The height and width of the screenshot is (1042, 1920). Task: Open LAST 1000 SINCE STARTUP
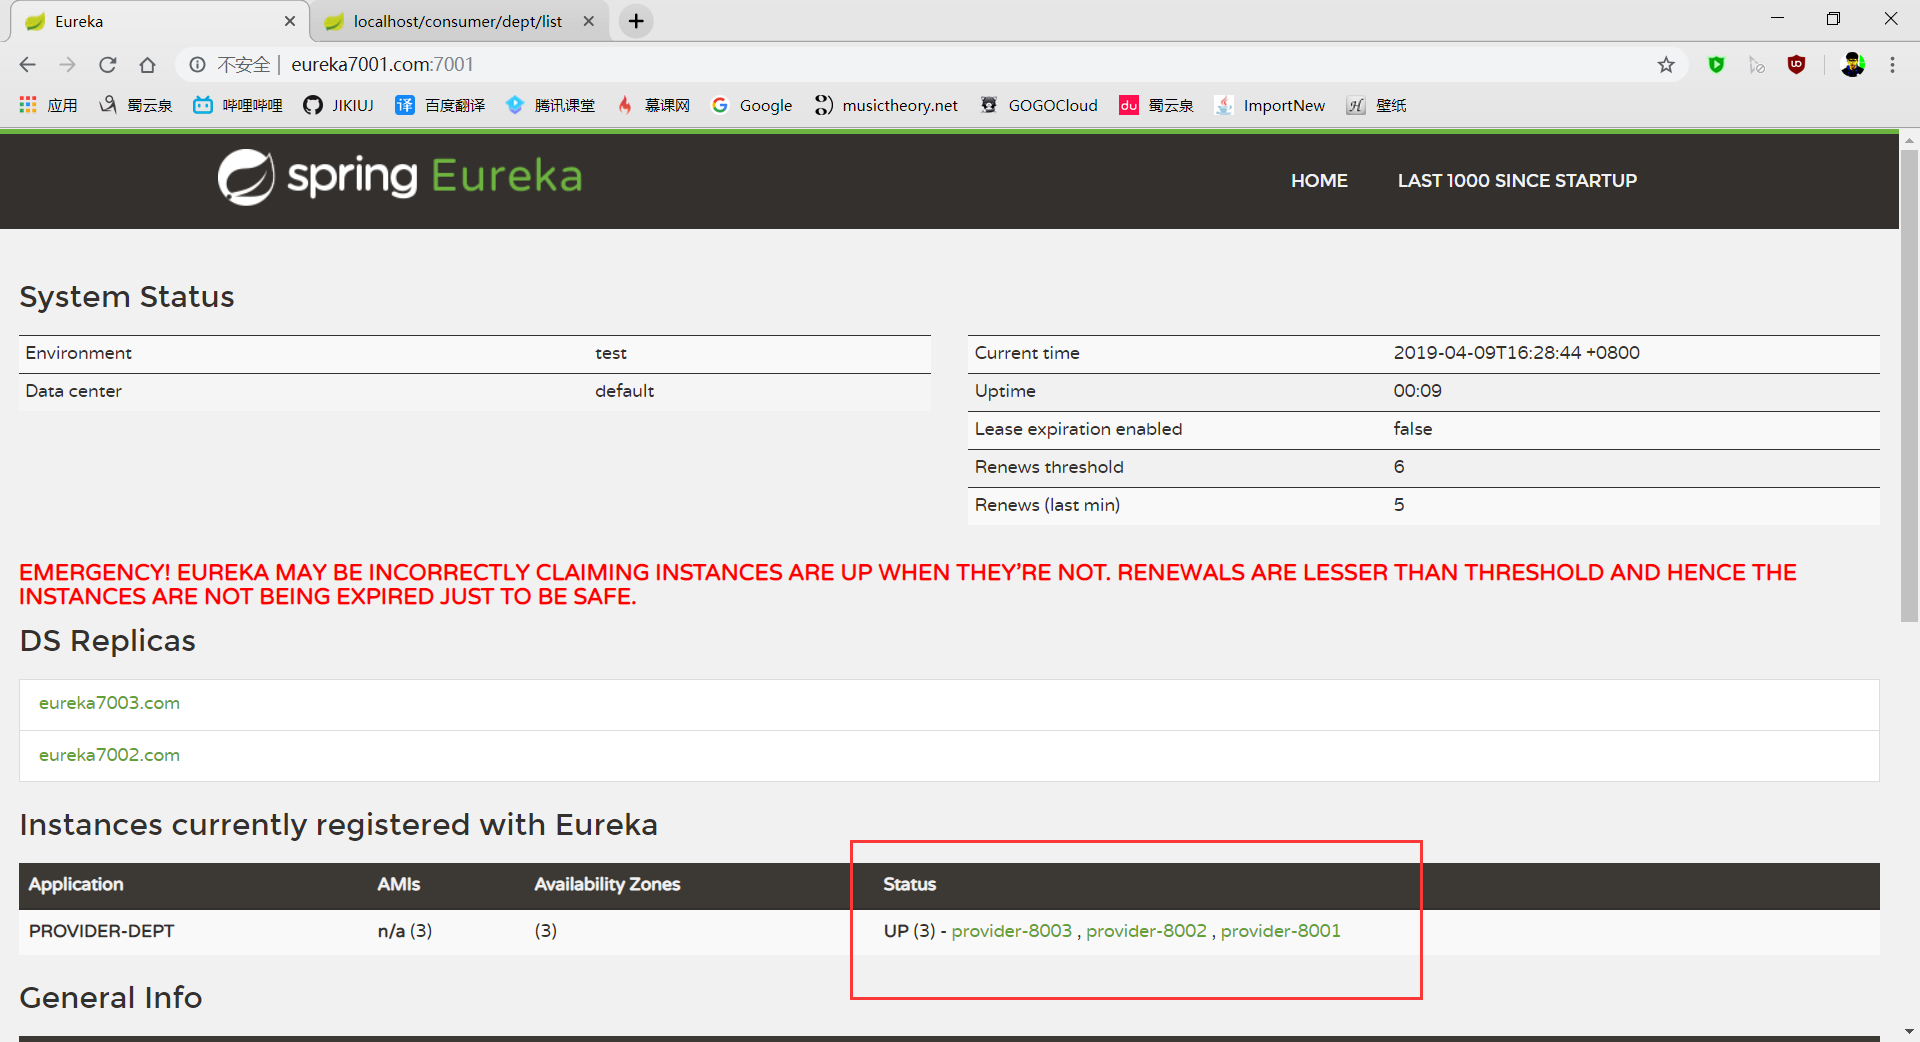tap(1517, 181)
